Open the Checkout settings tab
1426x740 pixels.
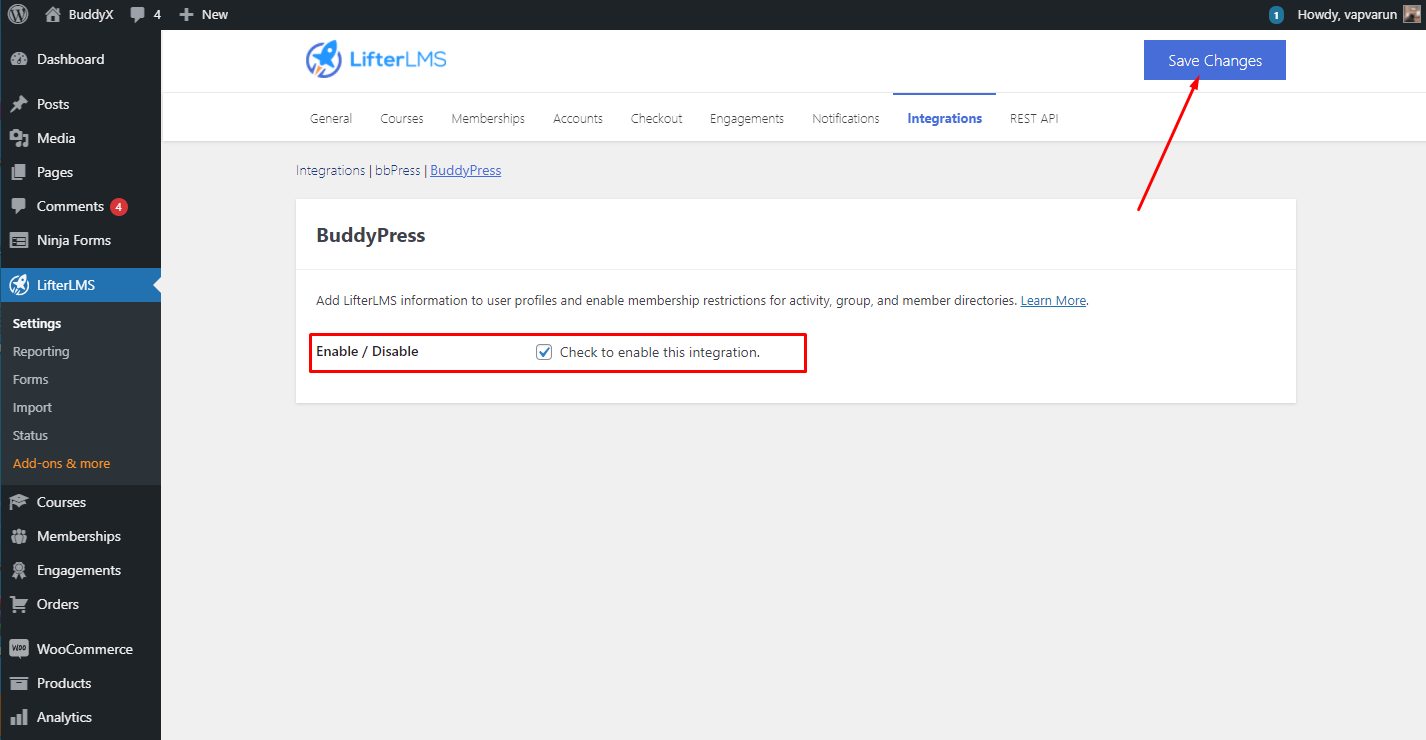click(656, 118)
